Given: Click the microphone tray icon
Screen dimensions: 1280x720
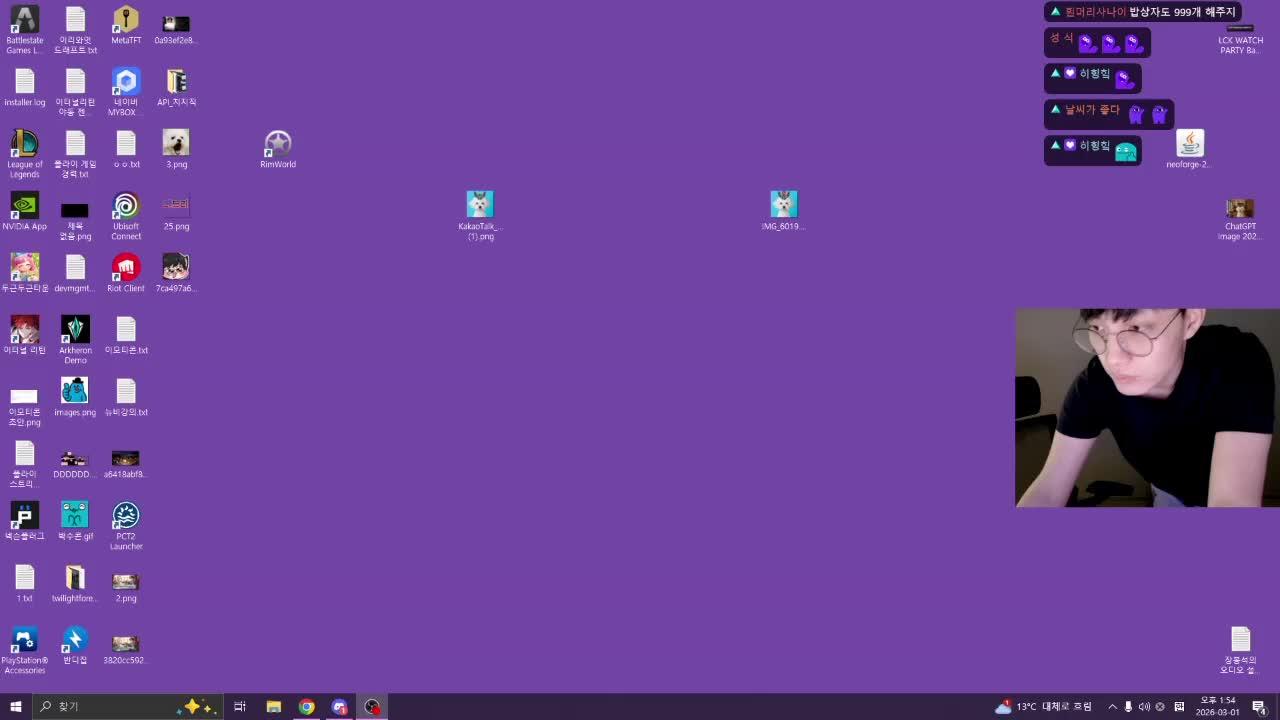Looking at the screenshot, I should tap(1129, 707).
